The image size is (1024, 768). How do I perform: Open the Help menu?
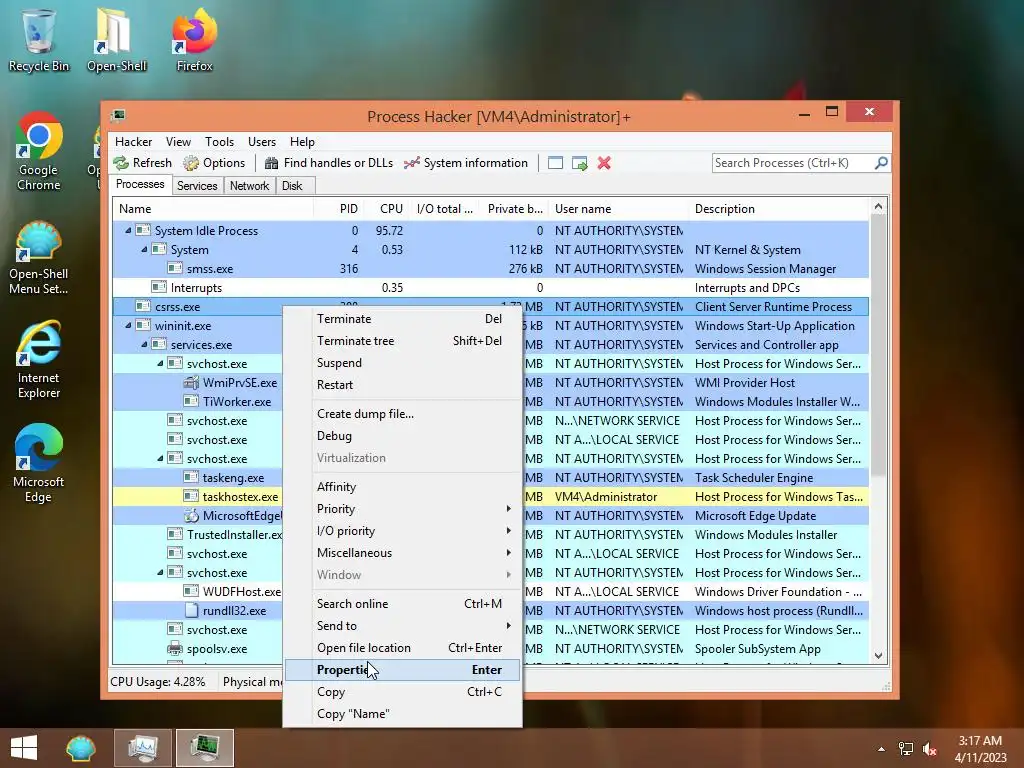(302, 142)
